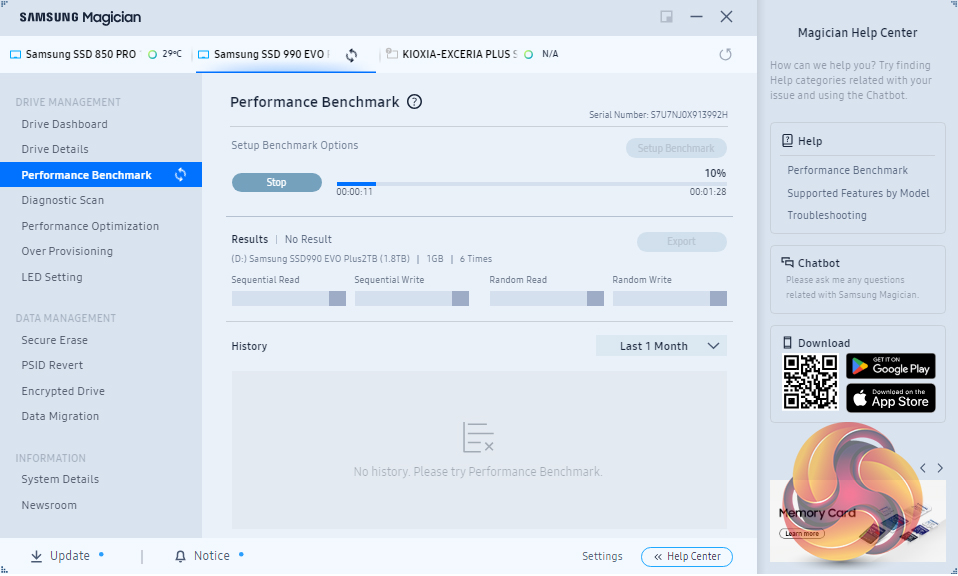
Task: Click the next arrow above Memory Card banner
Action: [940, 468]
